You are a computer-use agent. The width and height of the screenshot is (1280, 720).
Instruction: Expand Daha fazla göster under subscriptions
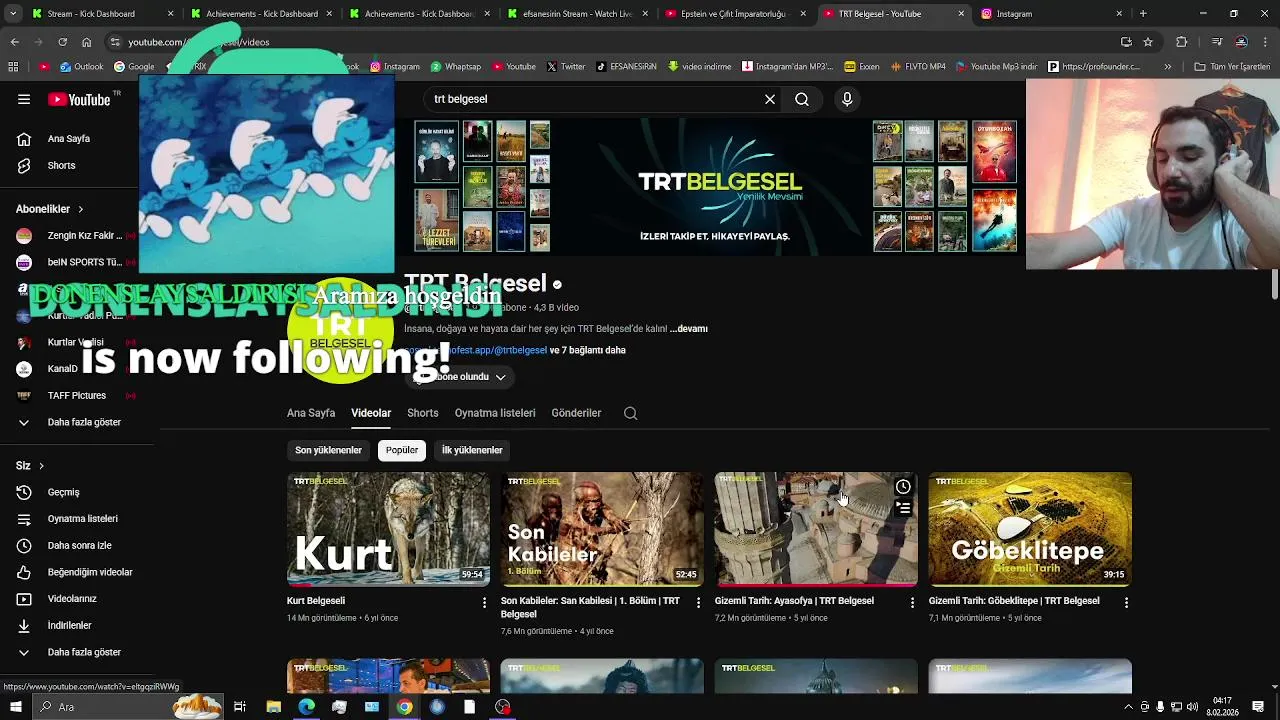68,422
